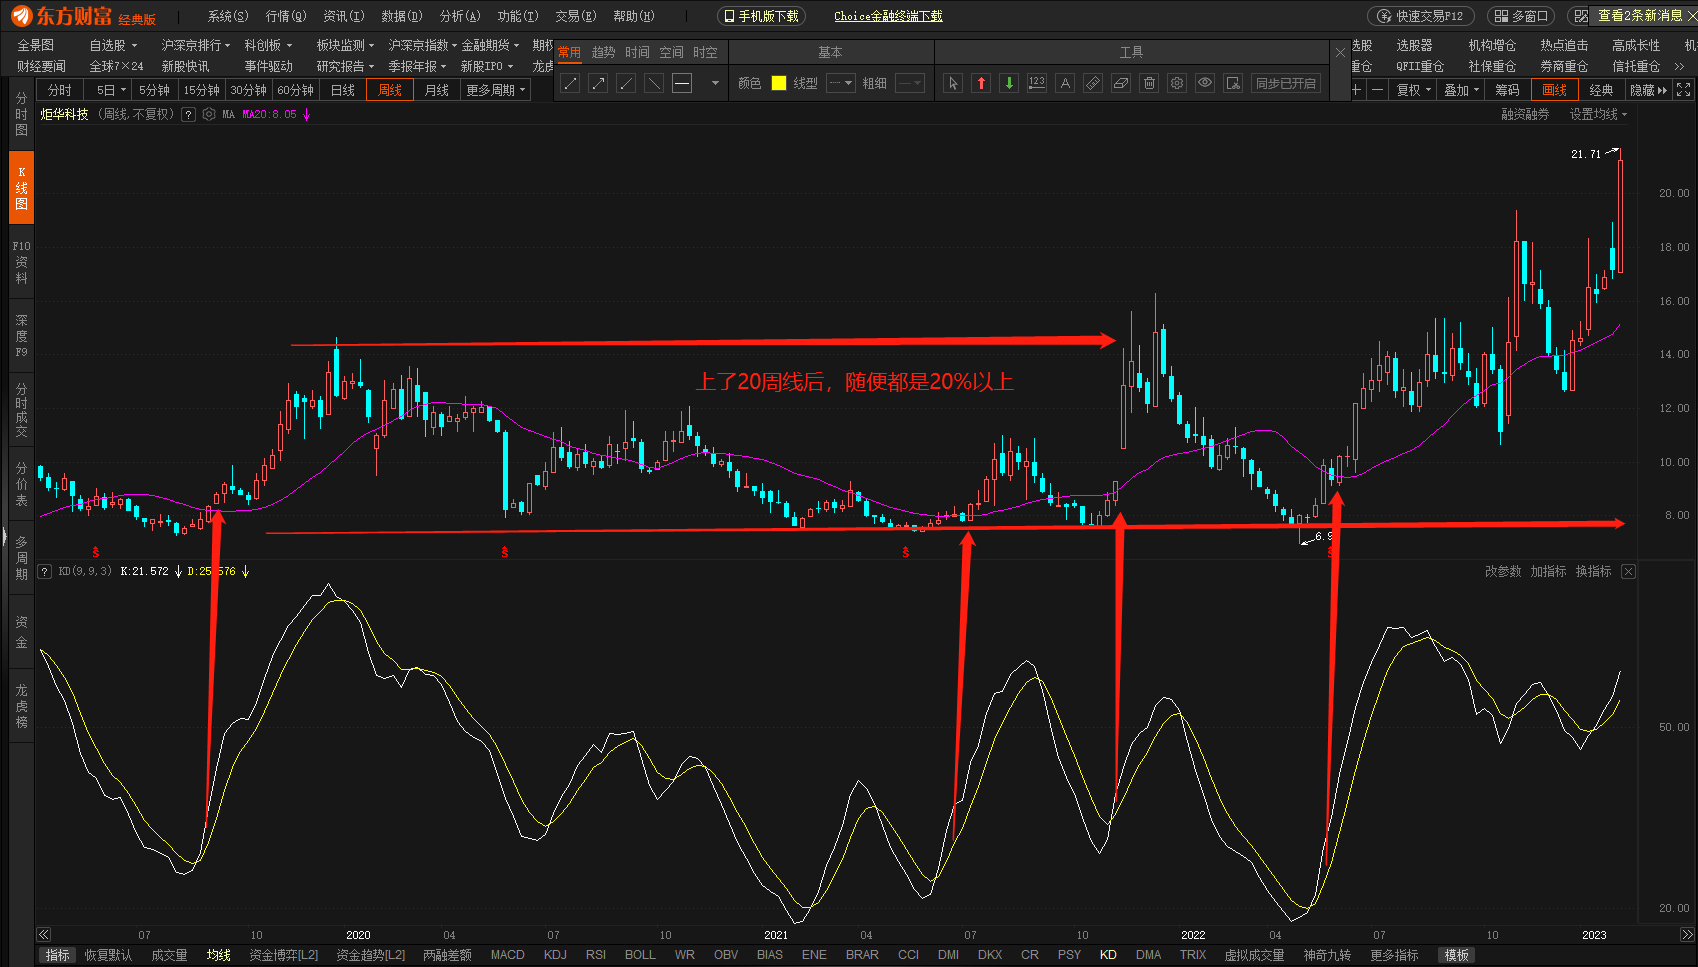The height and width of the screenshot is (967, 1698).
Task: Open 复权 adjustment dropdown
Action: point(1414,90)
